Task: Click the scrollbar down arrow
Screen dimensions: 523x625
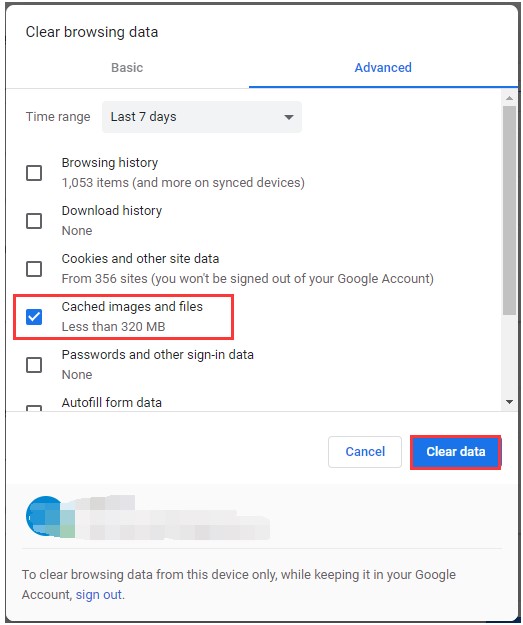Action: [x=509, y=402]
